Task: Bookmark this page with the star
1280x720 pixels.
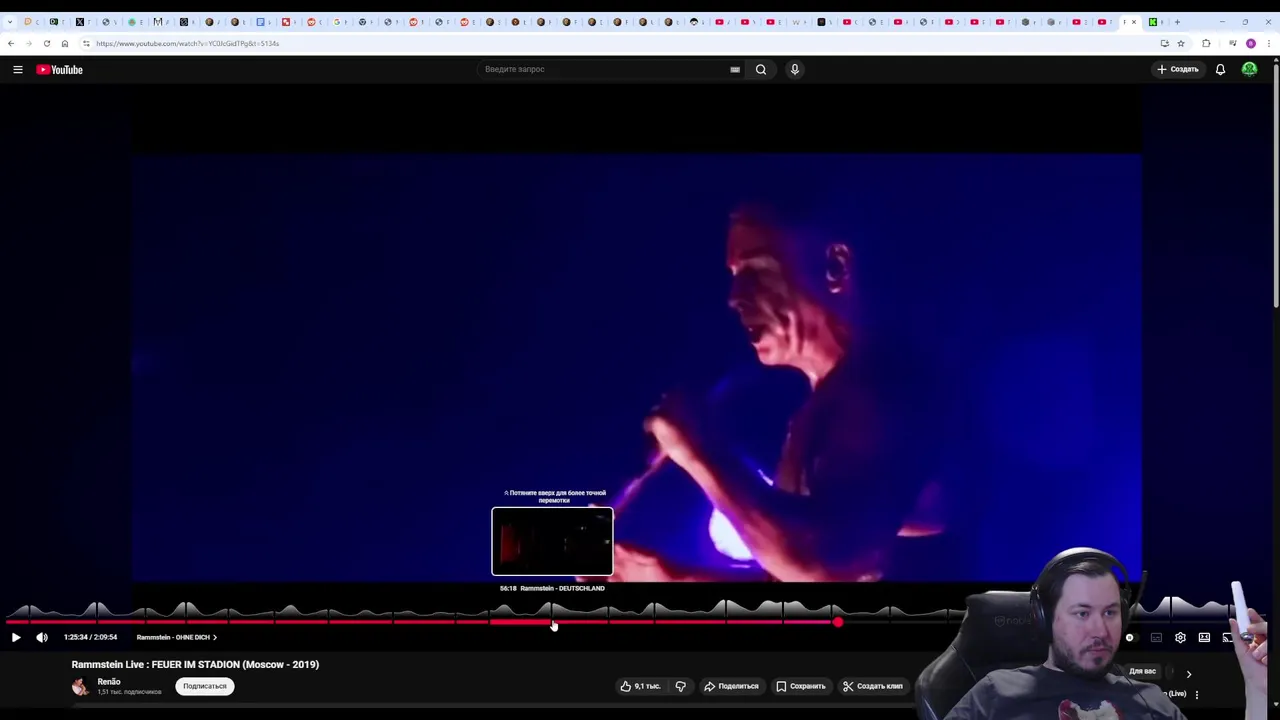Action: [x=1181, y=43]
